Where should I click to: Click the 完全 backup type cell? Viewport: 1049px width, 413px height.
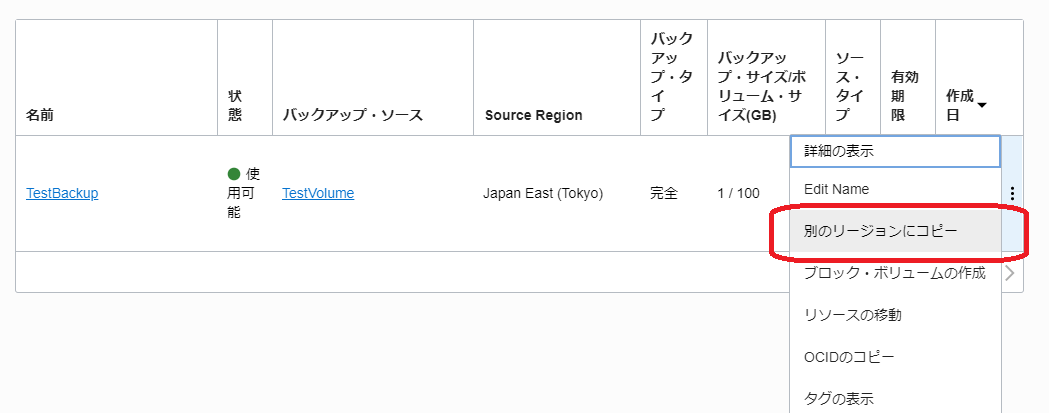point(664,193)
